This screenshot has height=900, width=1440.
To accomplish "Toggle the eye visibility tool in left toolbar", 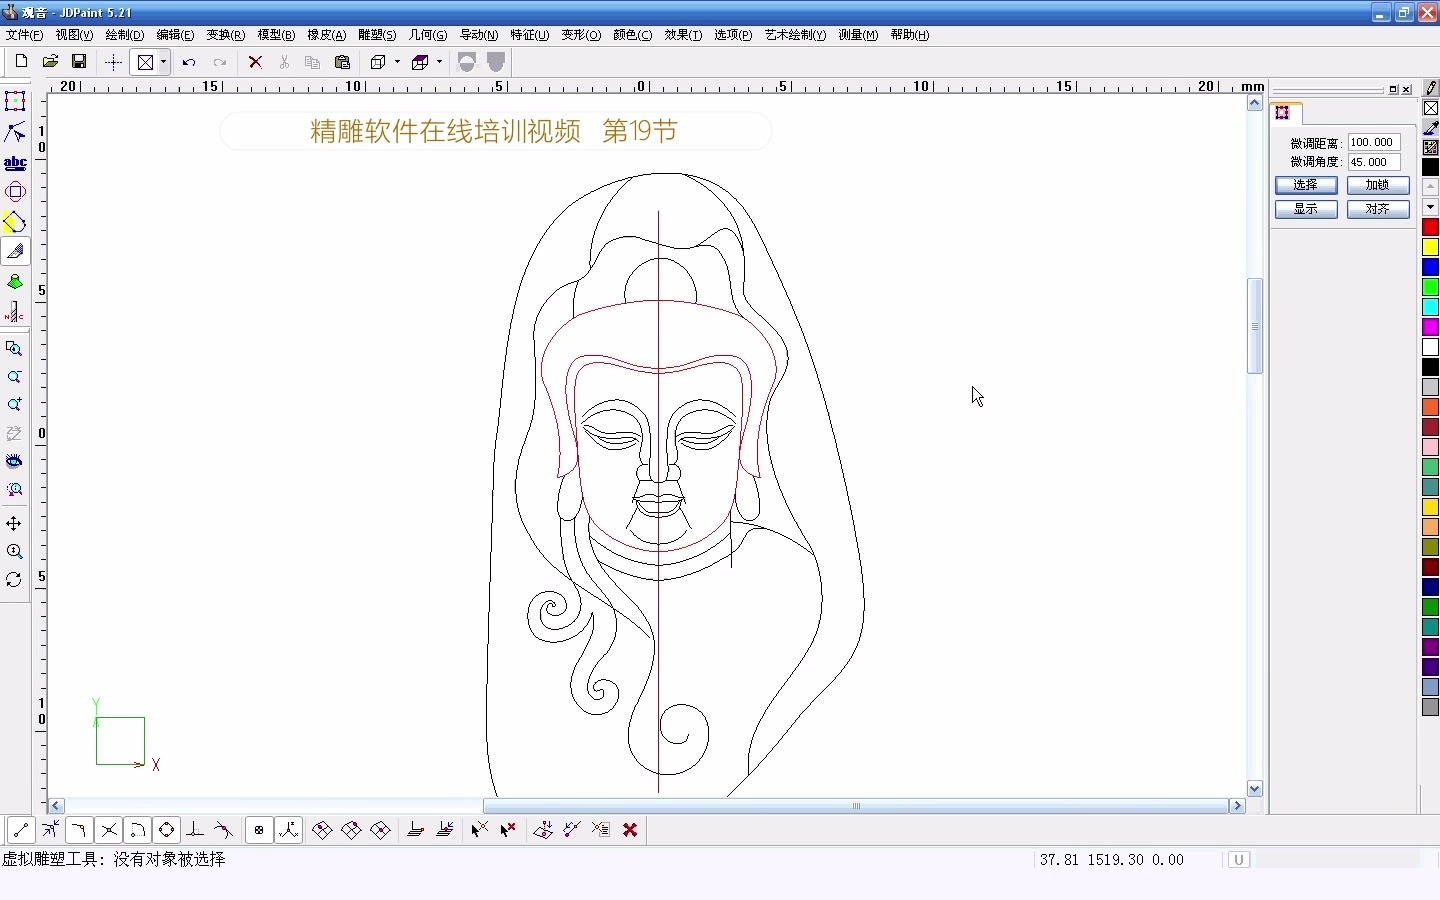I will (x=15, y=461).
